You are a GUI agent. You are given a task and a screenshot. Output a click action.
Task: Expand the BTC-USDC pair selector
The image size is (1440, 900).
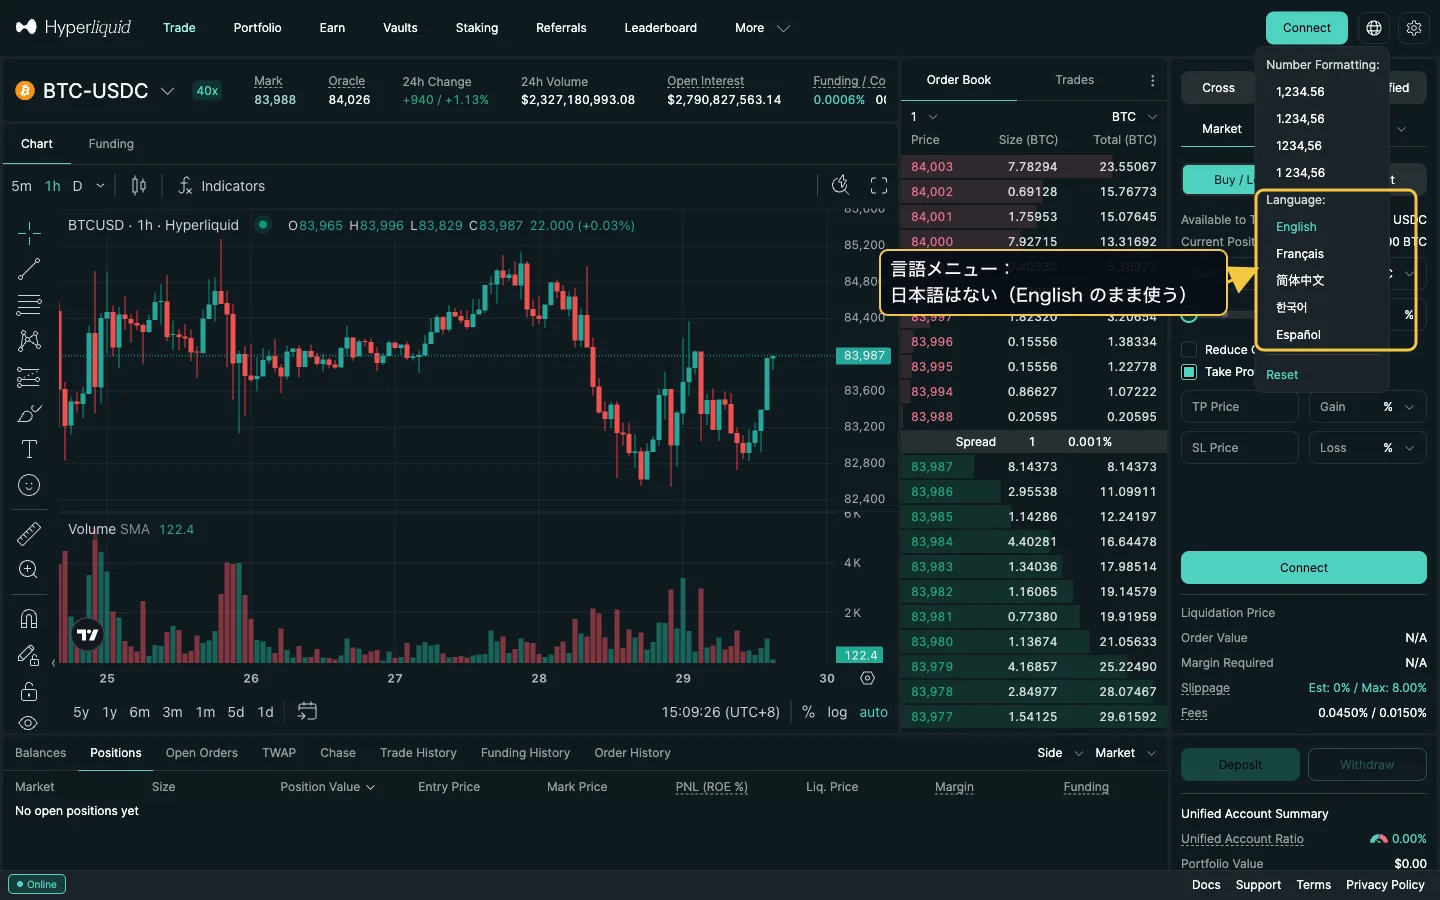click(x=167, y=91)
